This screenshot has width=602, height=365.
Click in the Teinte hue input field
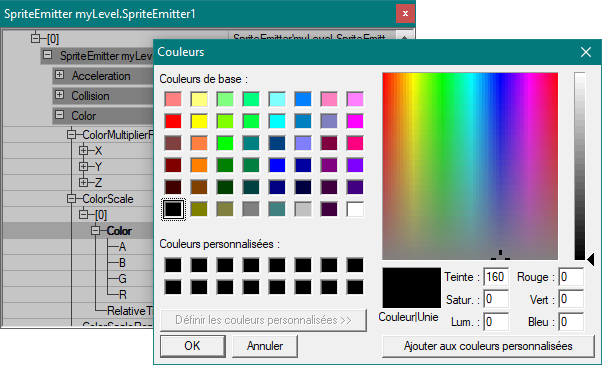(496, 277)
